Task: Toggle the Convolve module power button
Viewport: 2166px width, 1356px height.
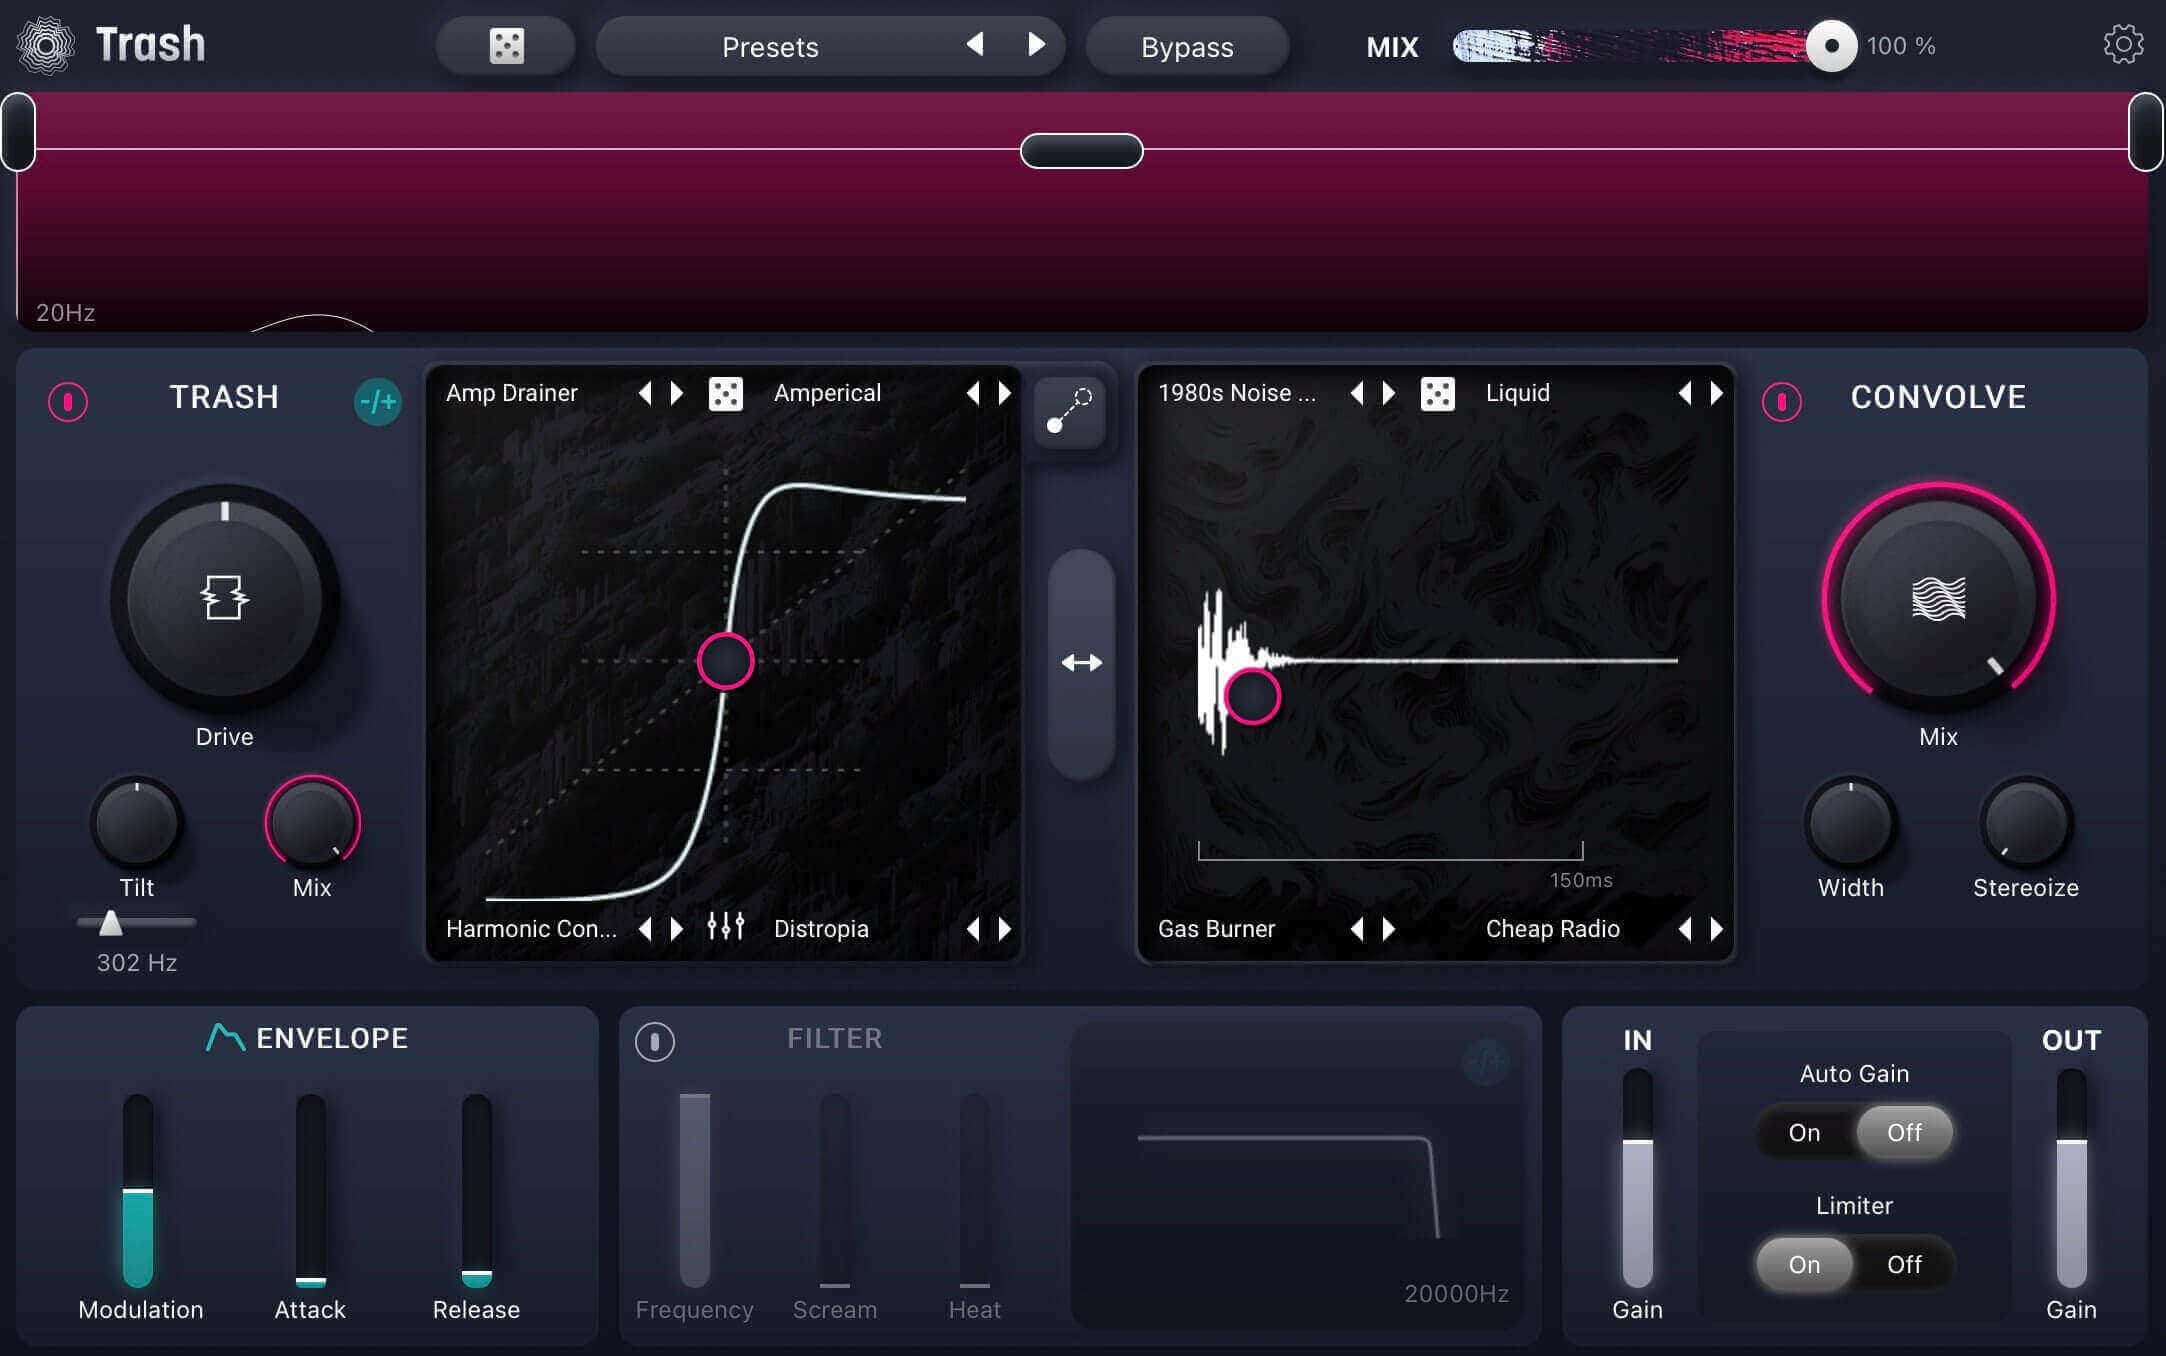Action: click(x=1781, y=402)
